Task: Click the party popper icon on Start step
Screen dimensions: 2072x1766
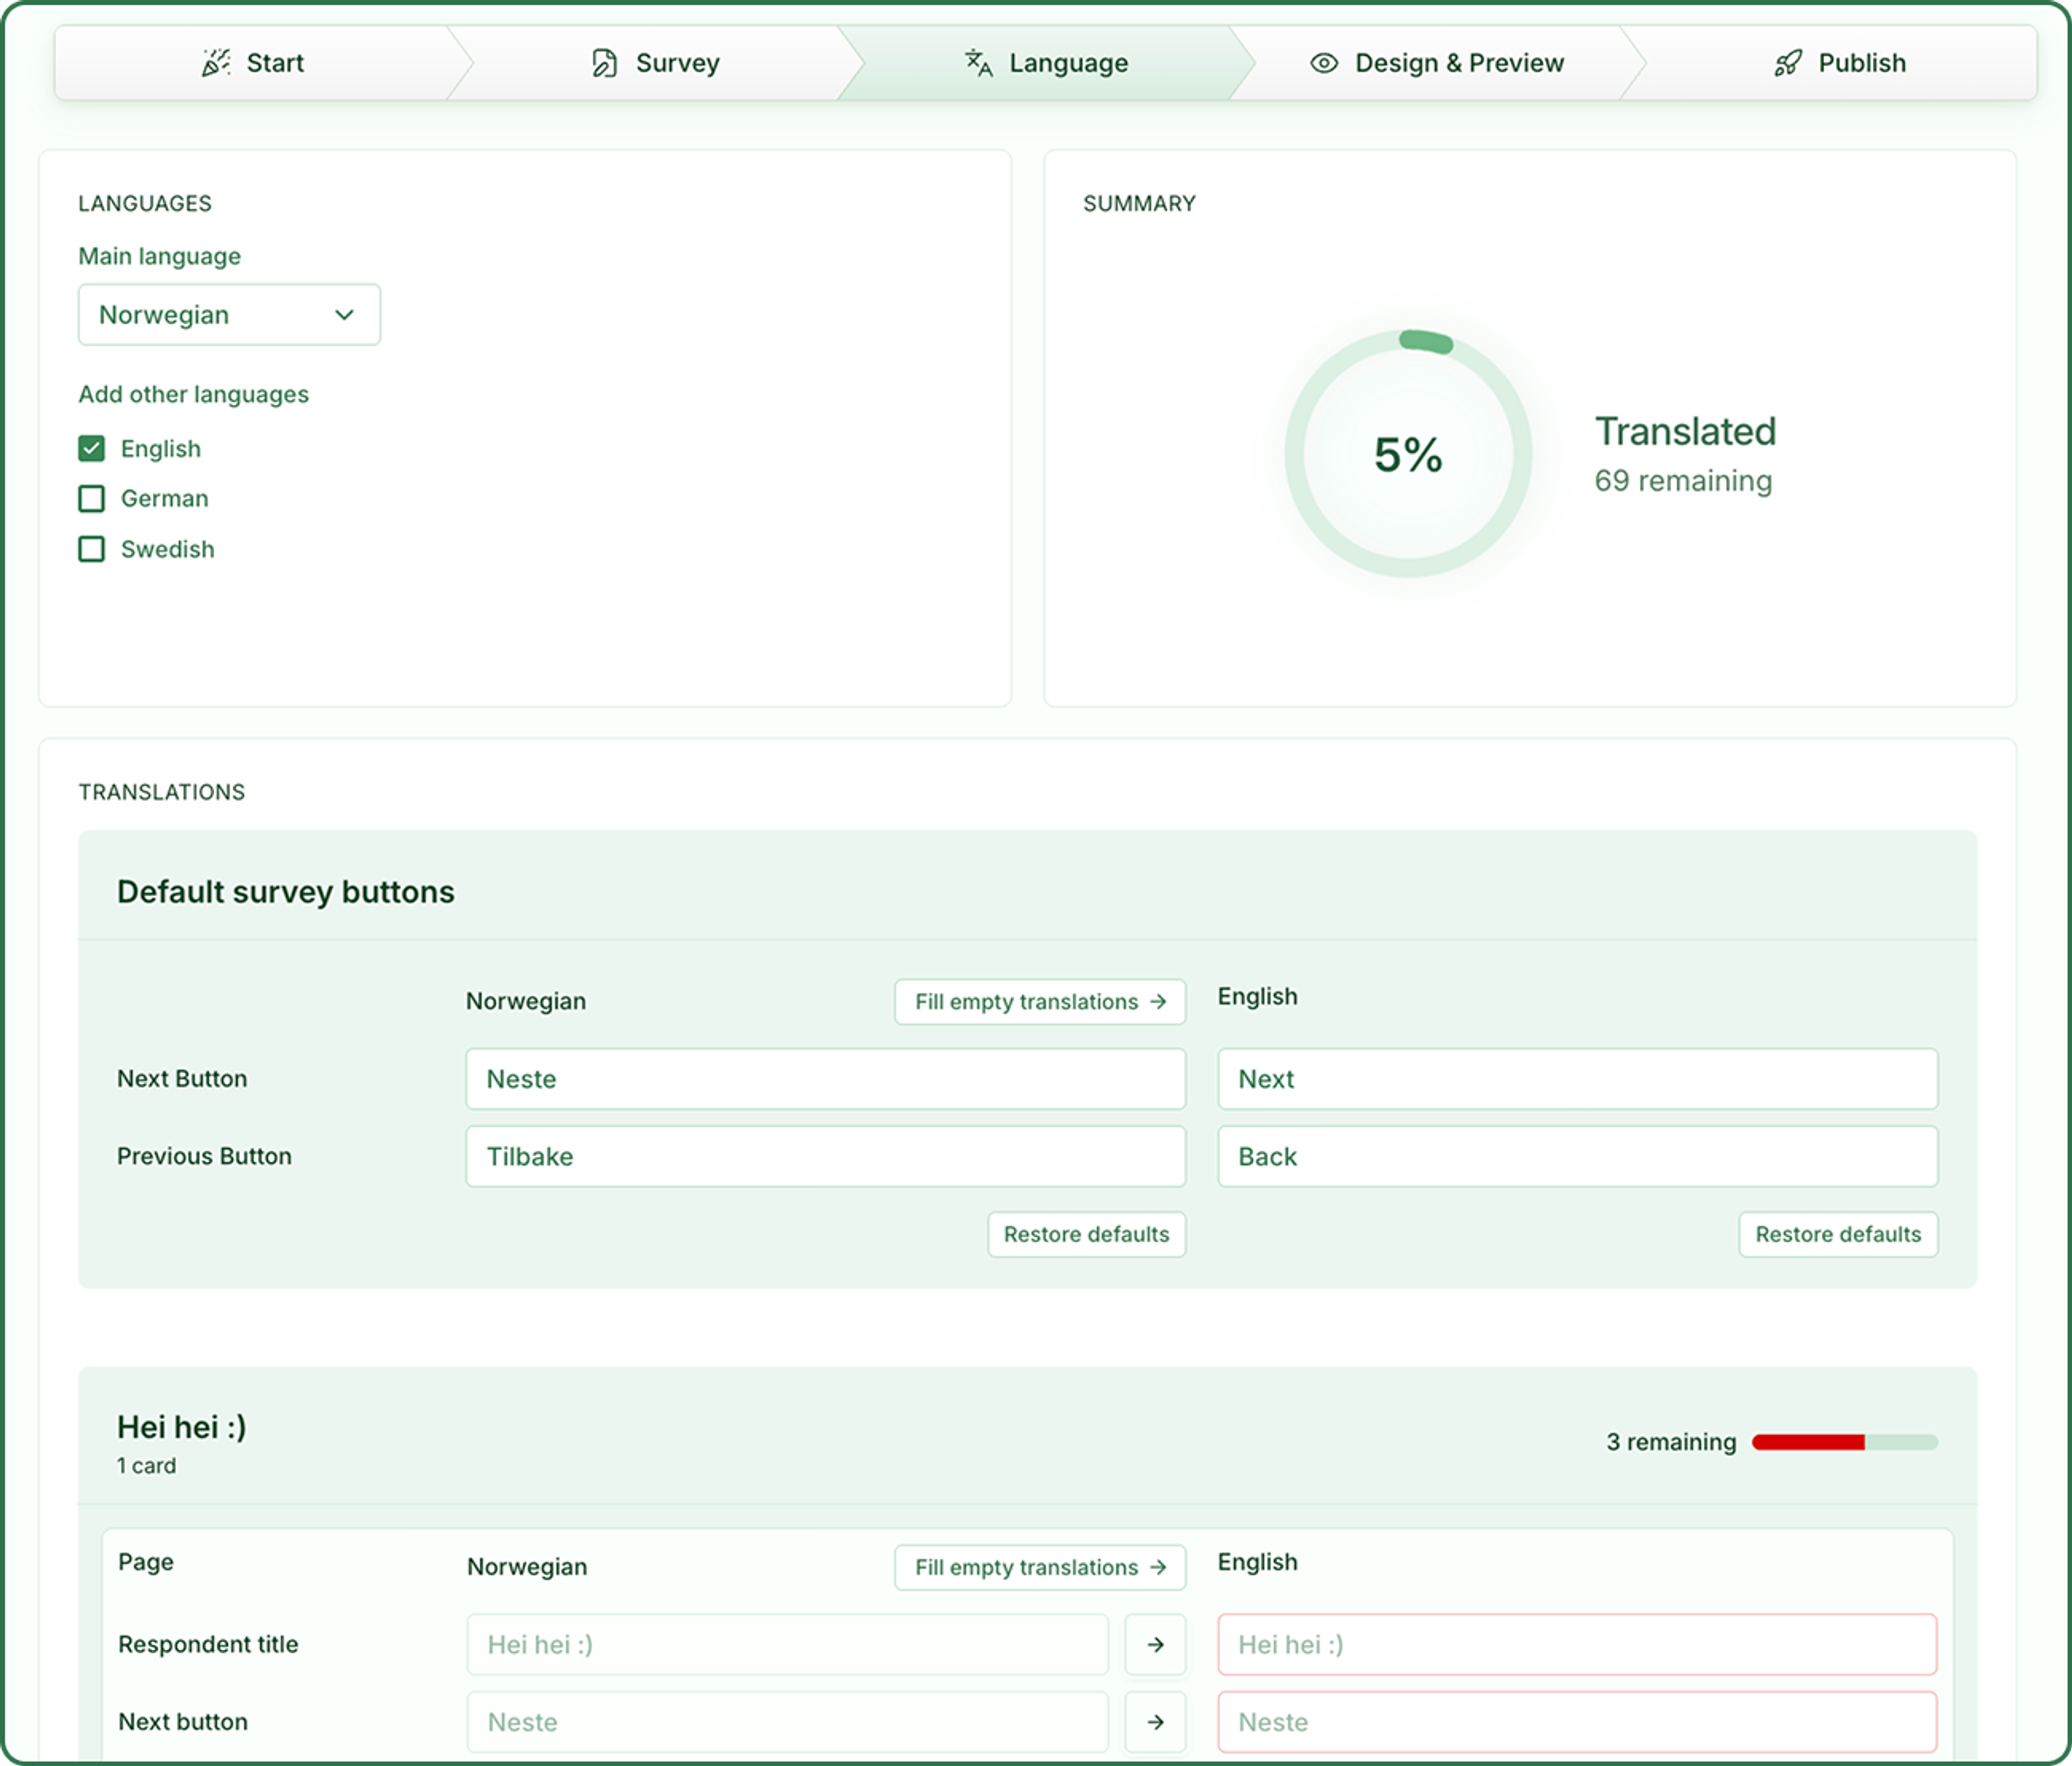Action: (216, 63)
